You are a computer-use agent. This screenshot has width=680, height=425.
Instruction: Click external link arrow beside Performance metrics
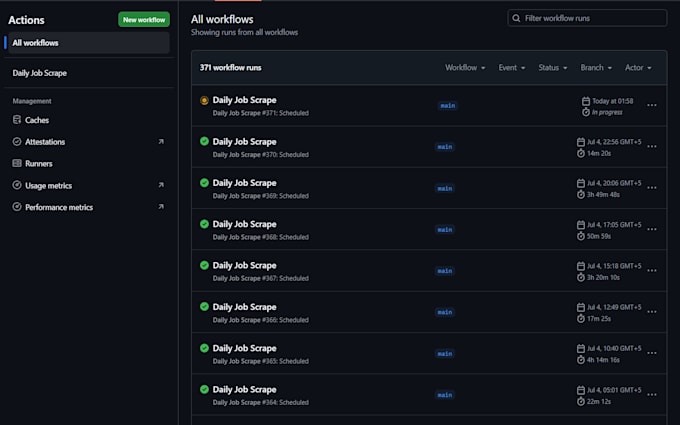(x=161, y=206)
